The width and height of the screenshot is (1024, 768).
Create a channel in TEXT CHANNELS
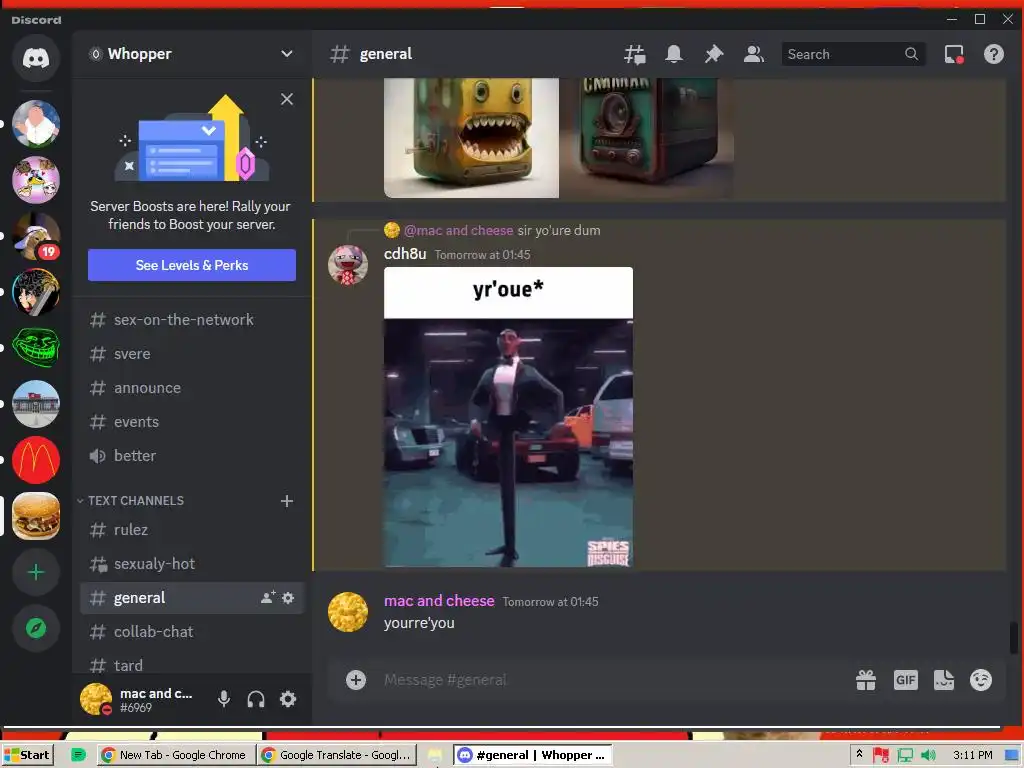(x=287, y=501)
